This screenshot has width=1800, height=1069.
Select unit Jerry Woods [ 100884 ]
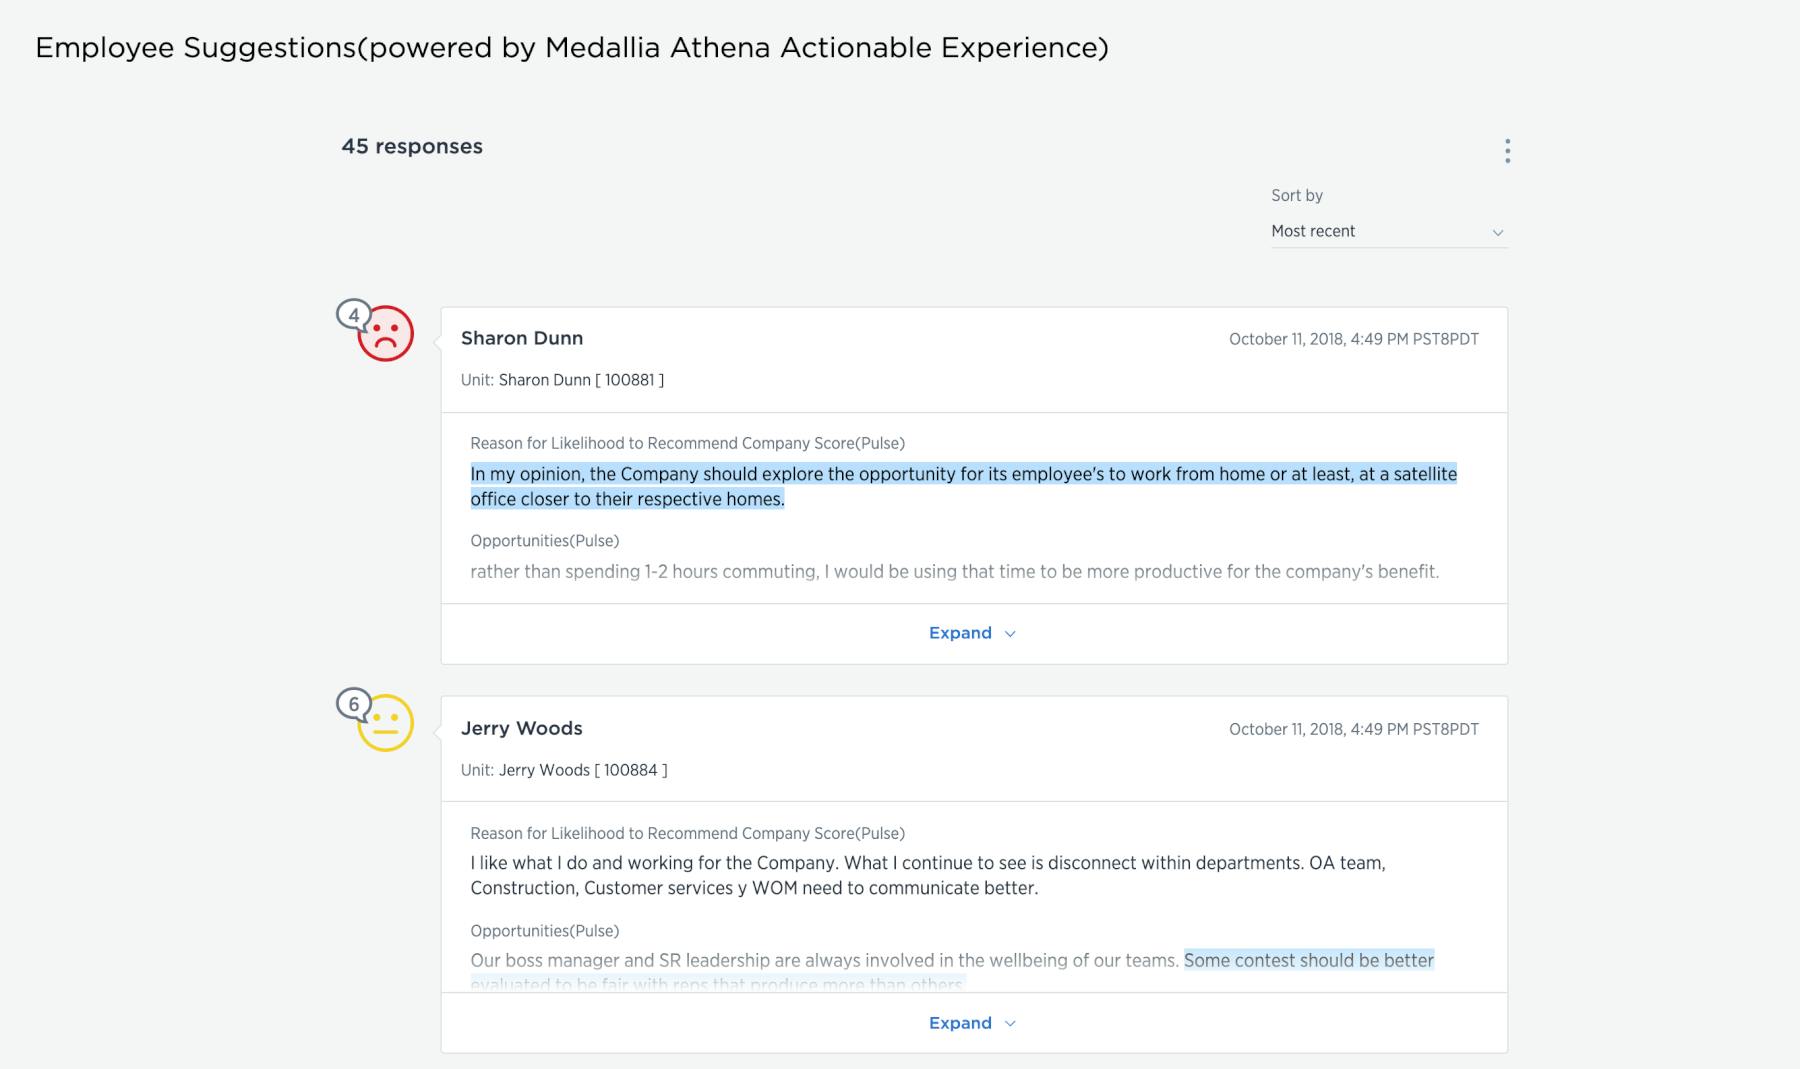click(583, 770)
